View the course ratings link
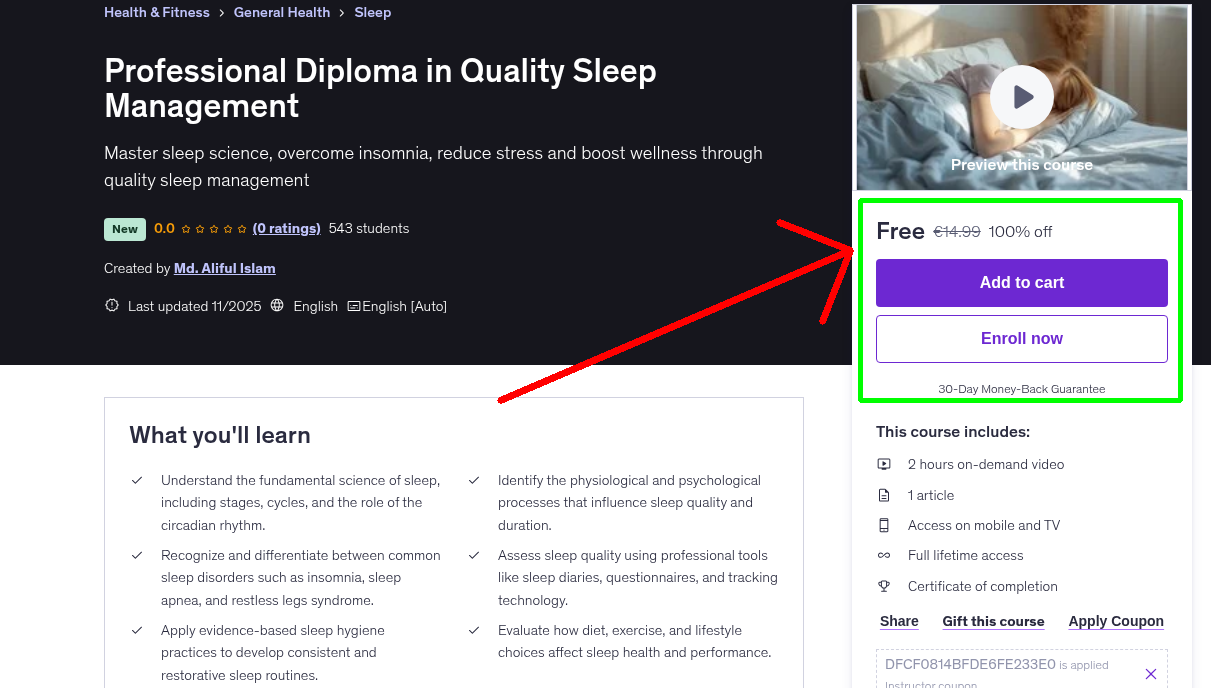 click(286, 228)
